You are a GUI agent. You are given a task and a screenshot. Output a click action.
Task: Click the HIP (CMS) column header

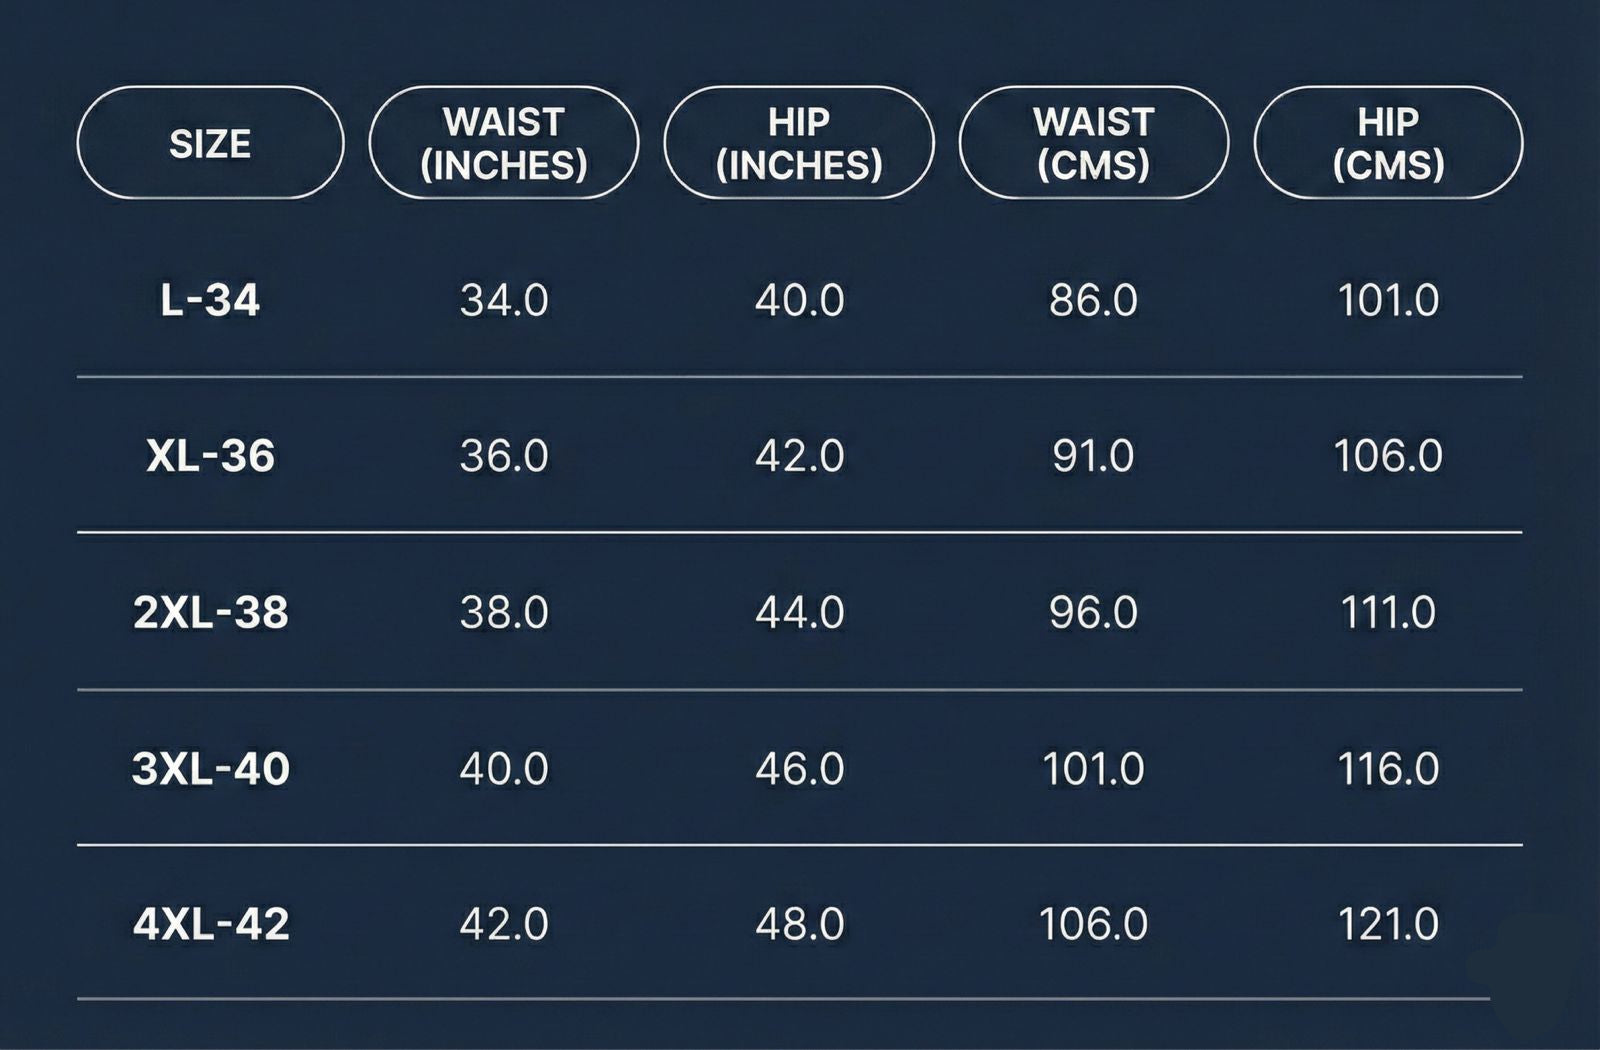click(x=1388, y=143)
